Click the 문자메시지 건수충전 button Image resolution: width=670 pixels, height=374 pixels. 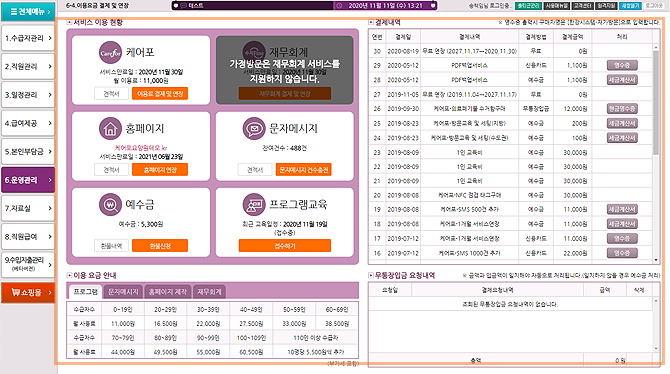click(303, 170)
